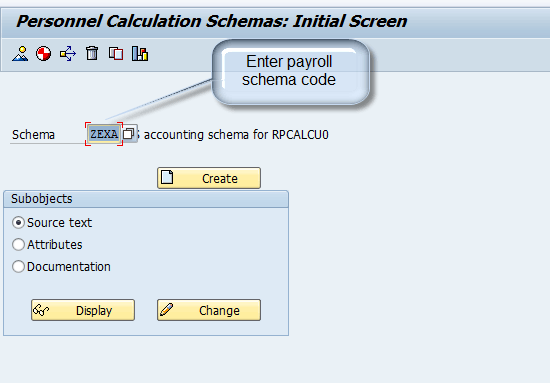Open schema with the Display button
This screenshot has height=383, width=550.
83,310
